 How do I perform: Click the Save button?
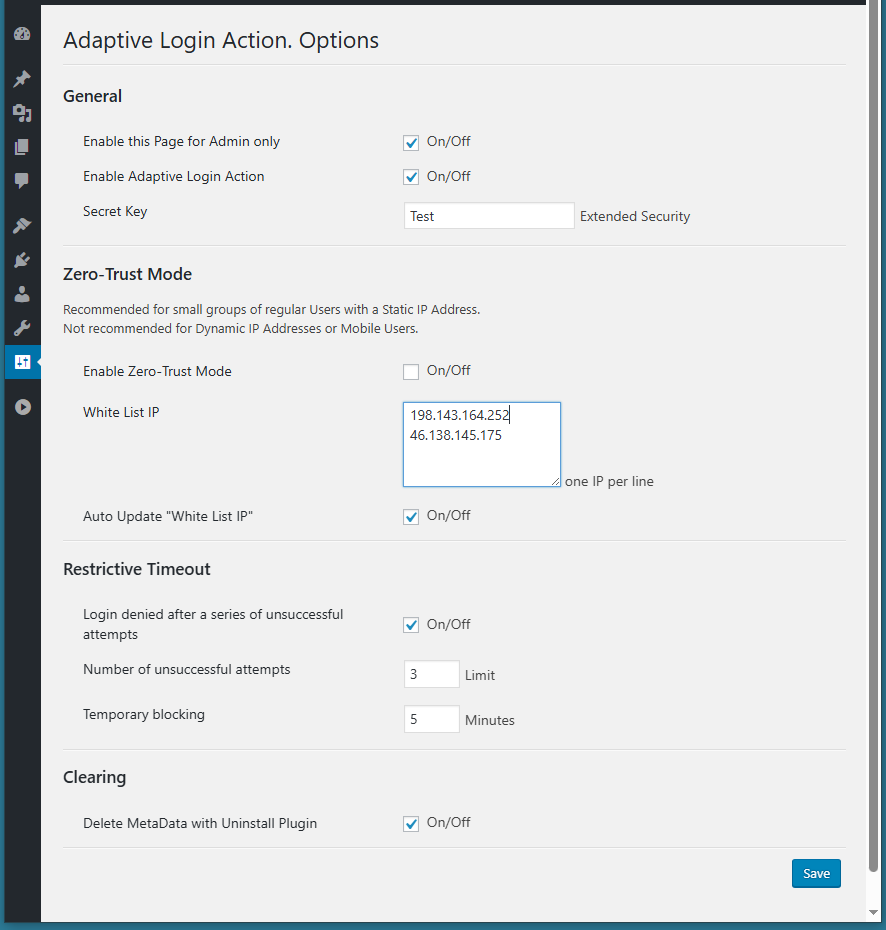tap(816, 874)
